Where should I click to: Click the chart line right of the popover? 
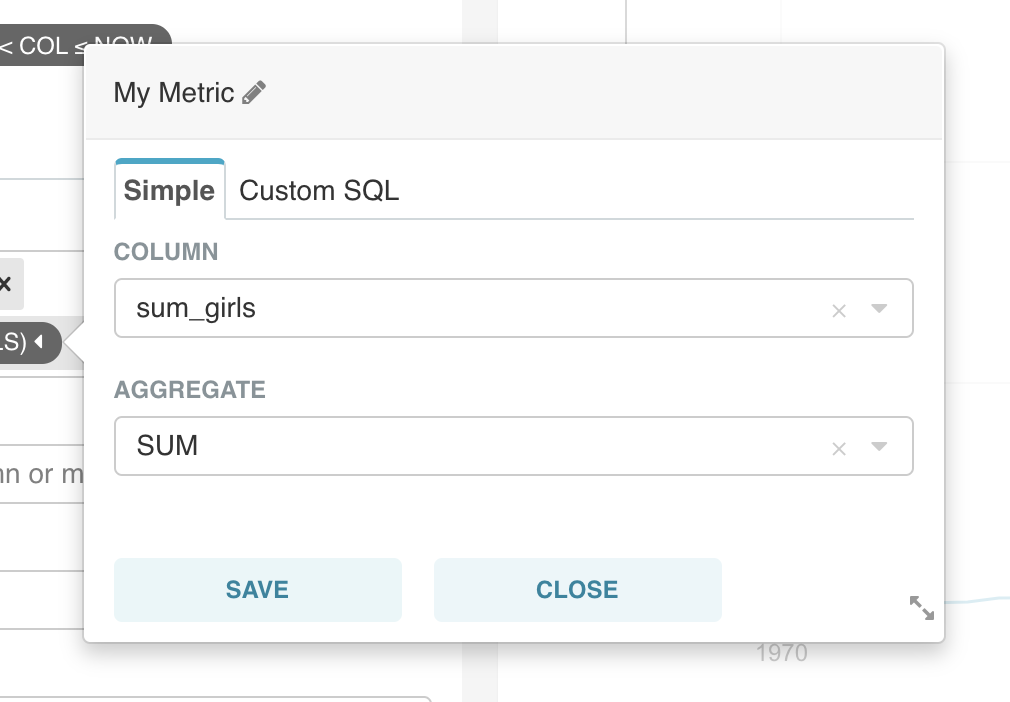tap(978, 599)
